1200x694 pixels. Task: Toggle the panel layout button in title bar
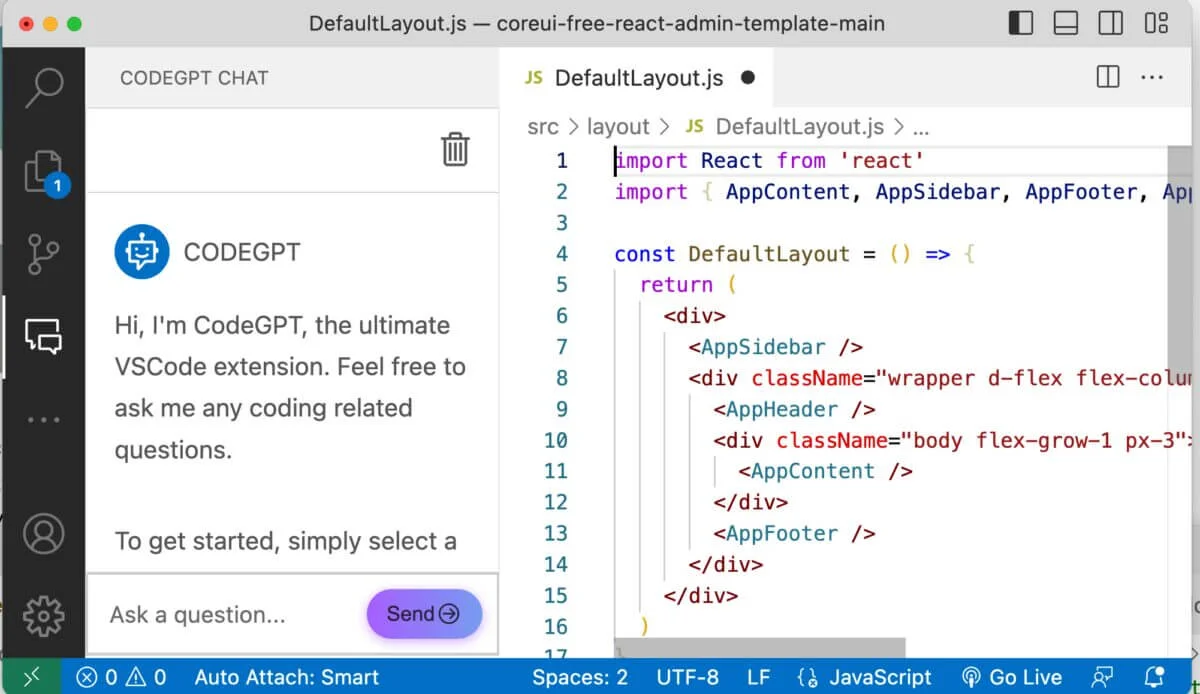click(x=1066, y=22)
